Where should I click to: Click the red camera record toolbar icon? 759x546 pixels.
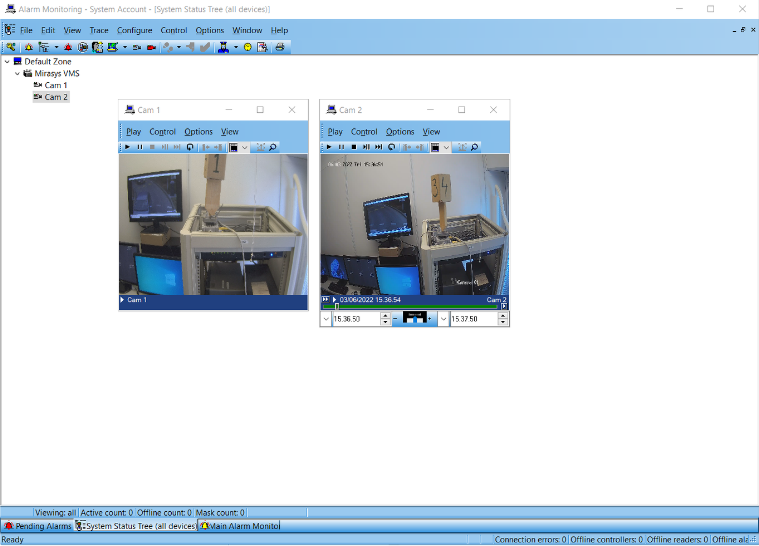point(152,47)
